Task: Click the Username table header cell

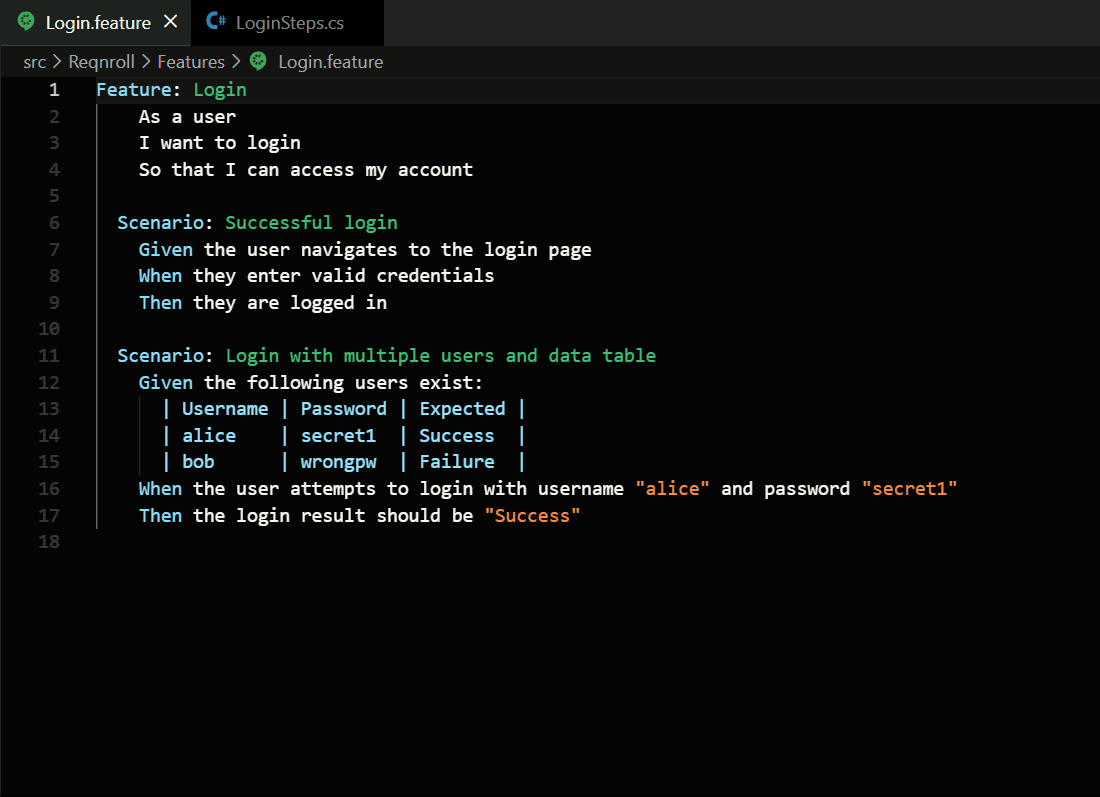Action: coord(225,409)
